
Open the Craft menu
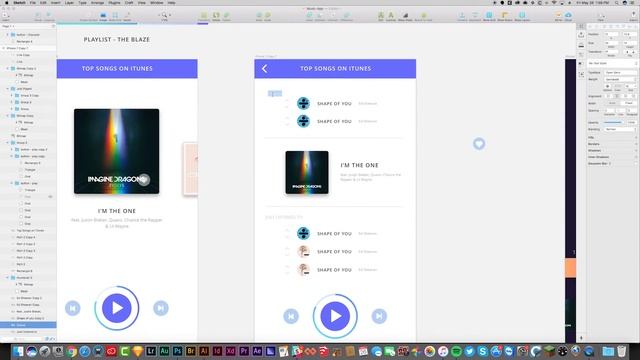(129, 2)
